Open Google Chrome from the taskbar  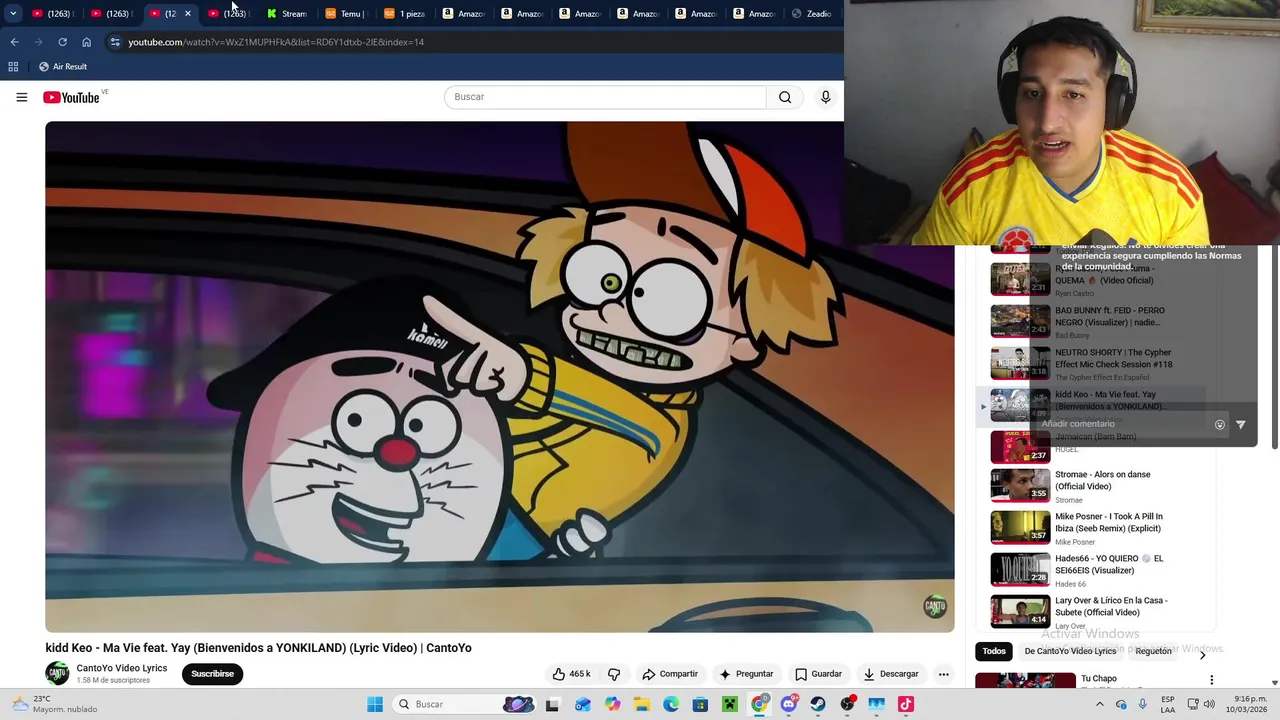point(759,704)
